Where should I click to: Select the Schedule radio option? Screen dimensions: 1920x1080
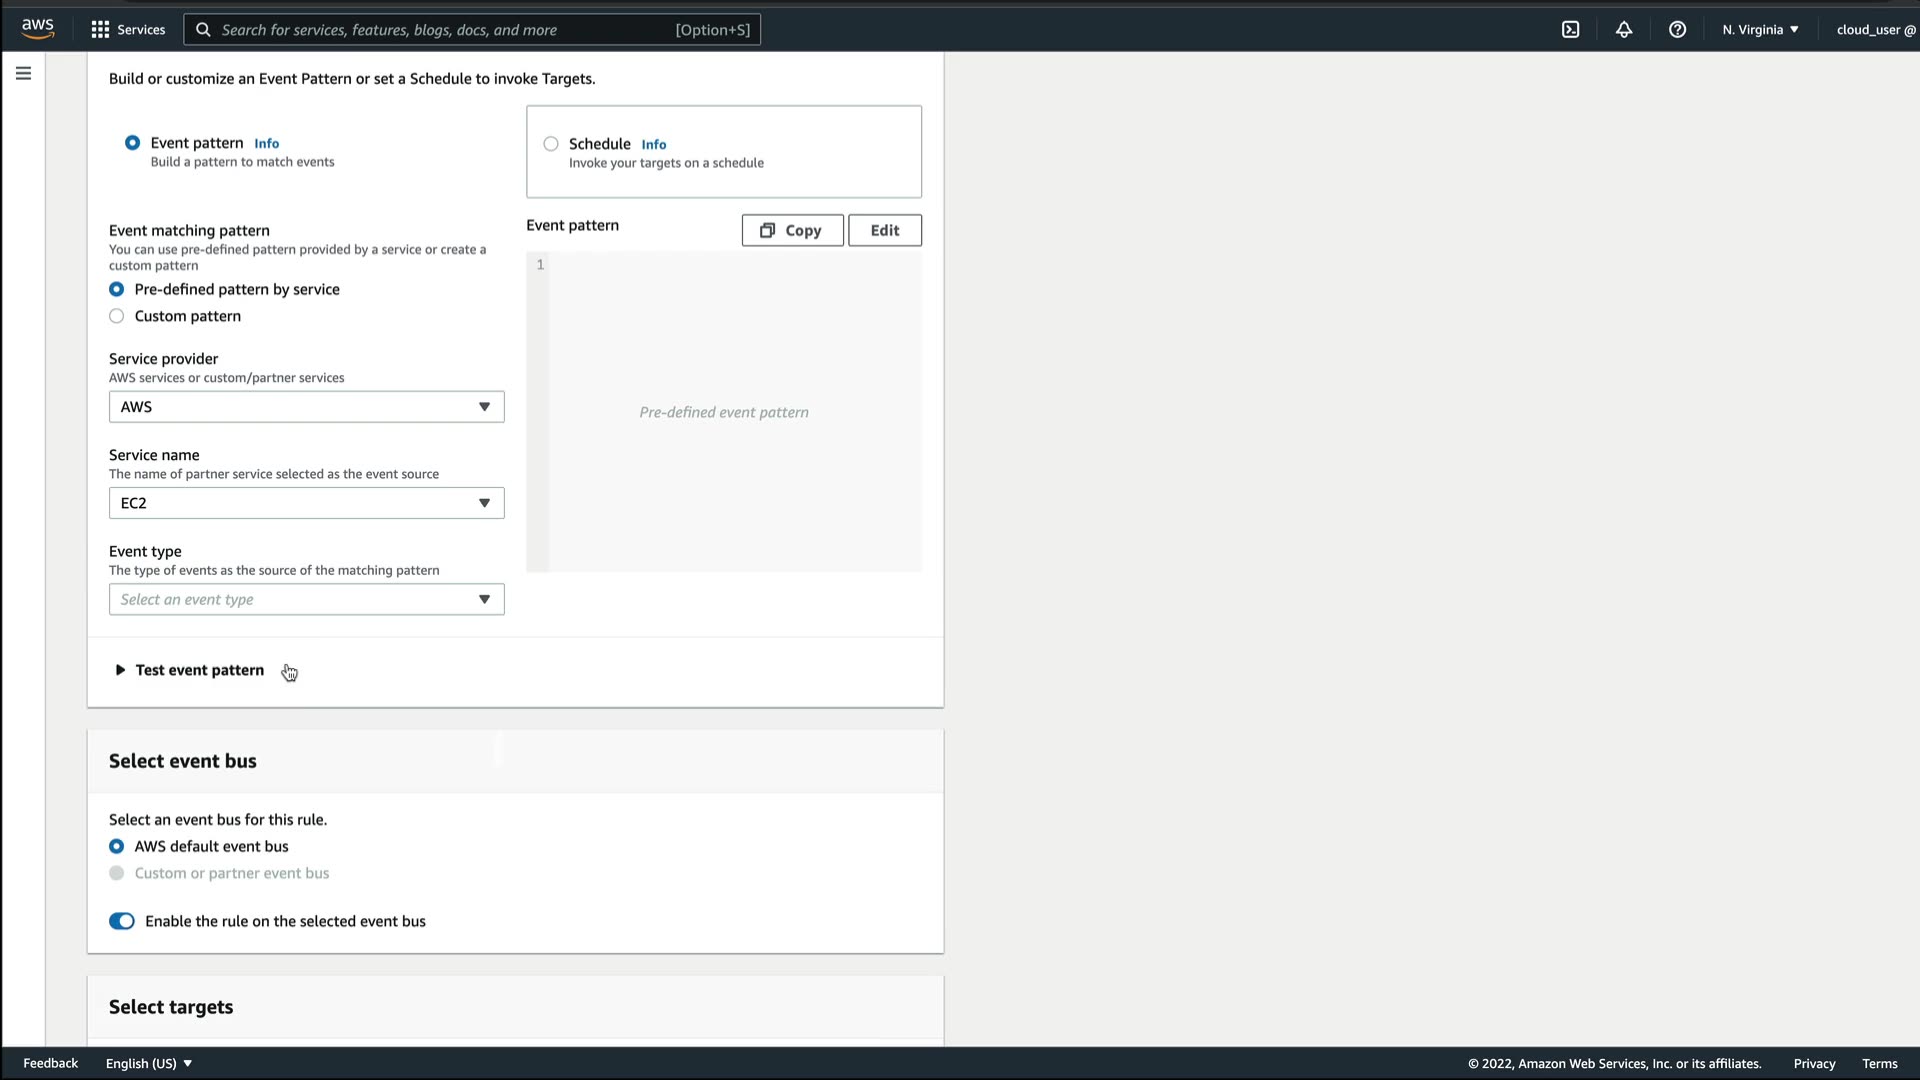click(551, 144)
